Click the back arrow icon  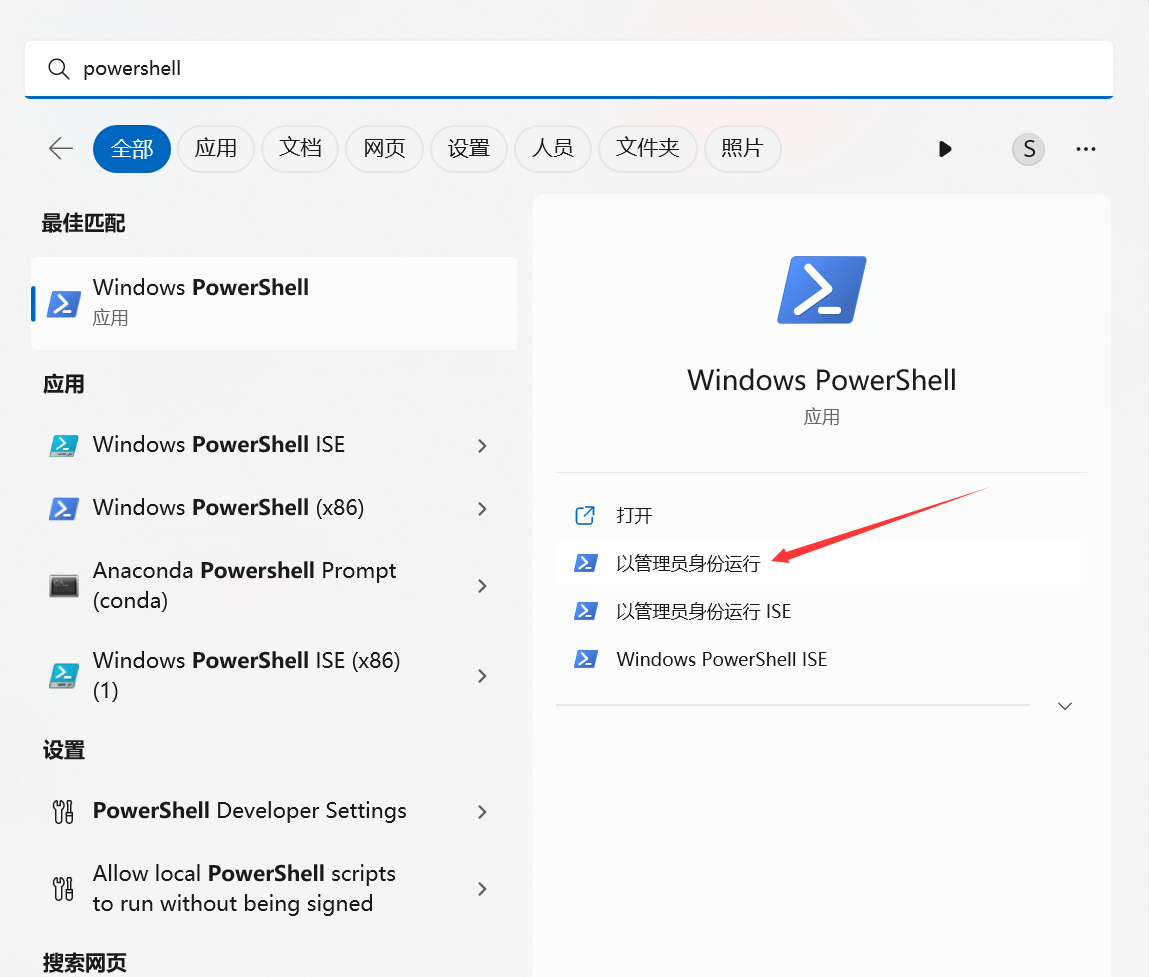click(61, 149)
